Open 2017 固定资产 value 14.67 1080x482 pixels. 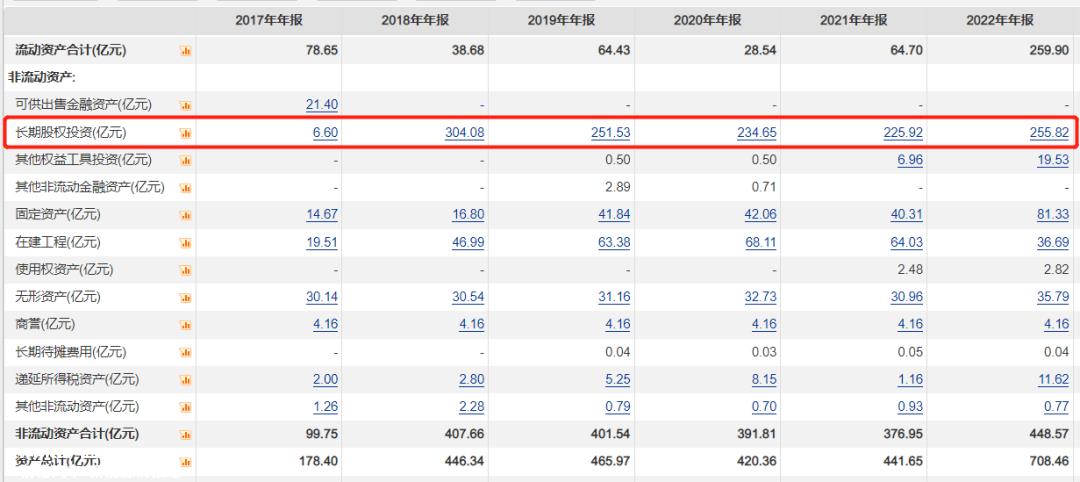click(322, 215)
